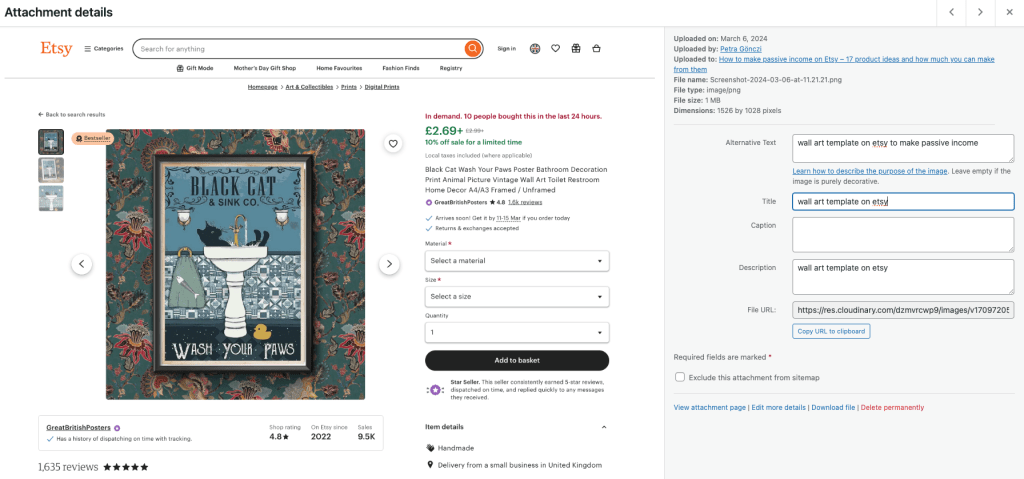Click the UK flag region icon

(535, 48)
